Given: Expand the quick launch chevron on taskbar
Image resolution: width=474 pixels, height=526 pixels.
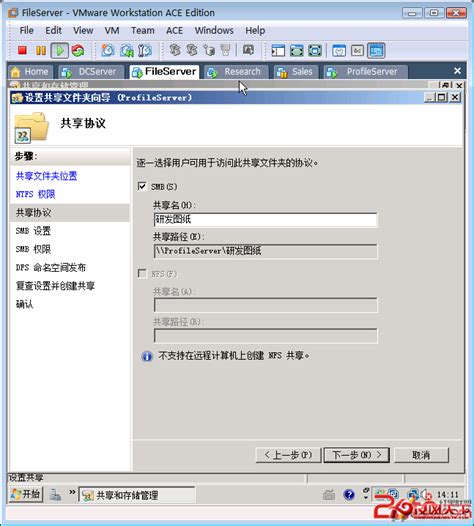Looking at the screenshot, I should pyautogui.click(x=72, y=492).
